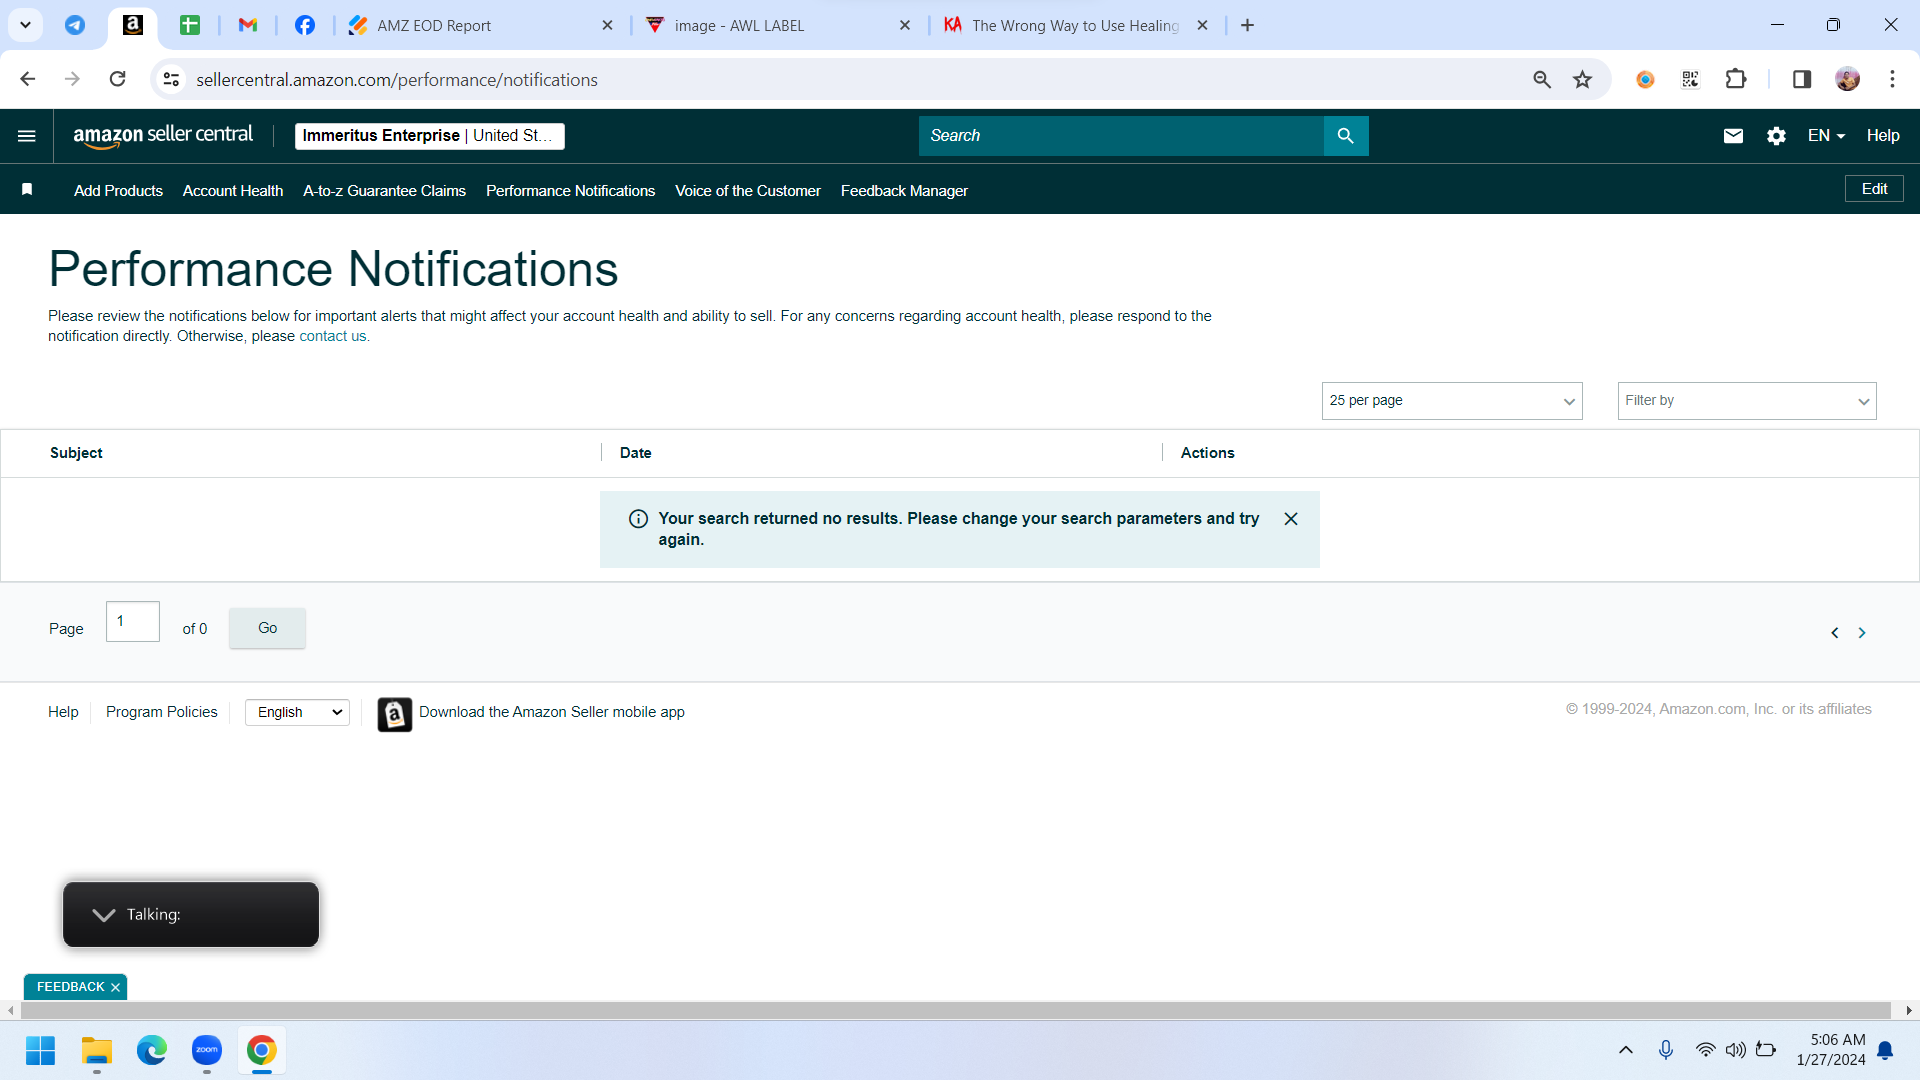The image size is (1920, 1080).
Task: Click the contact us link
Action: tap(333, 337)
